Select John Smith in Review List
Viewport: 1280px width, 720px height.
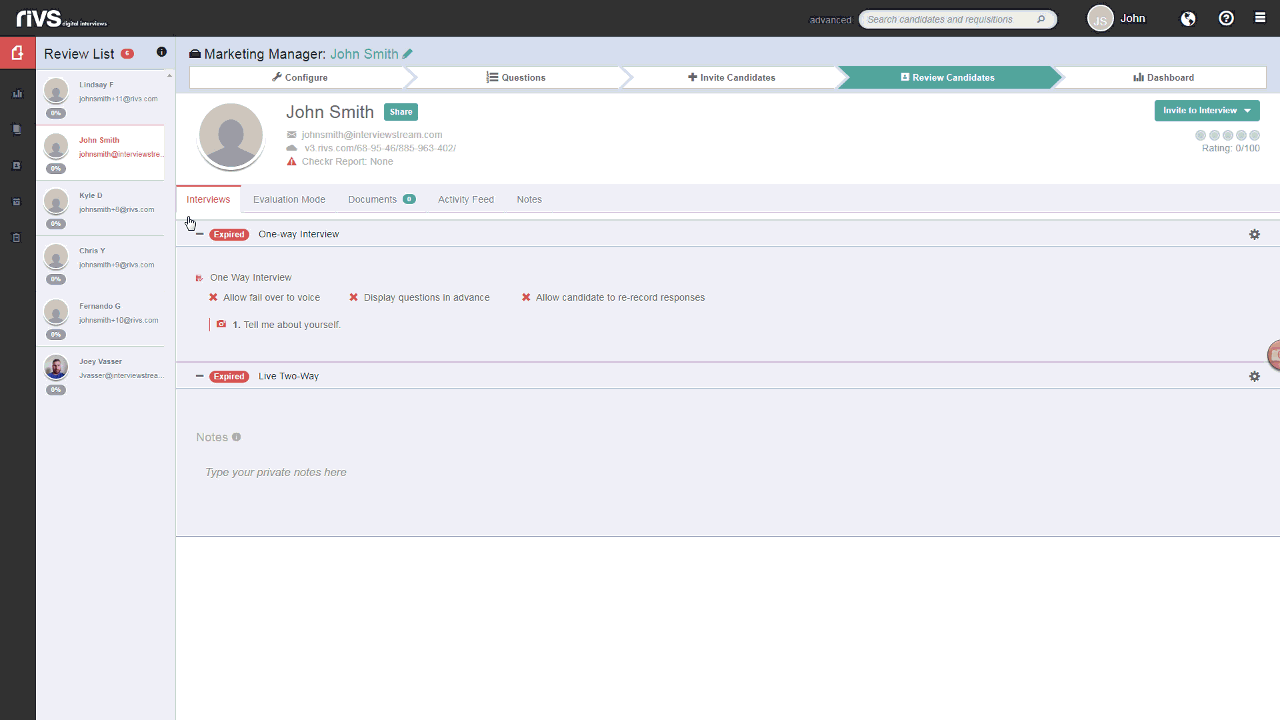pos(100,153)
